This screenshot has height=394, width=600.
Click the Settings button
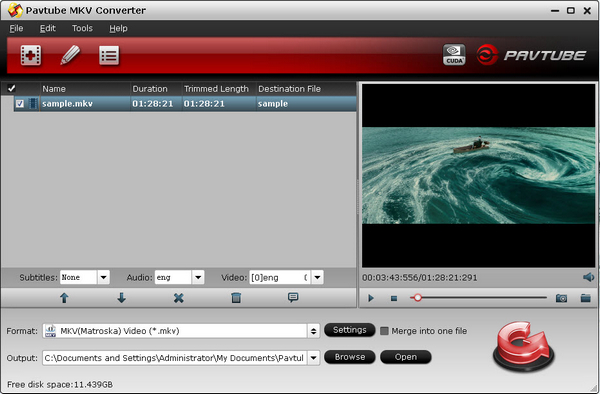[x=349, y=330]
